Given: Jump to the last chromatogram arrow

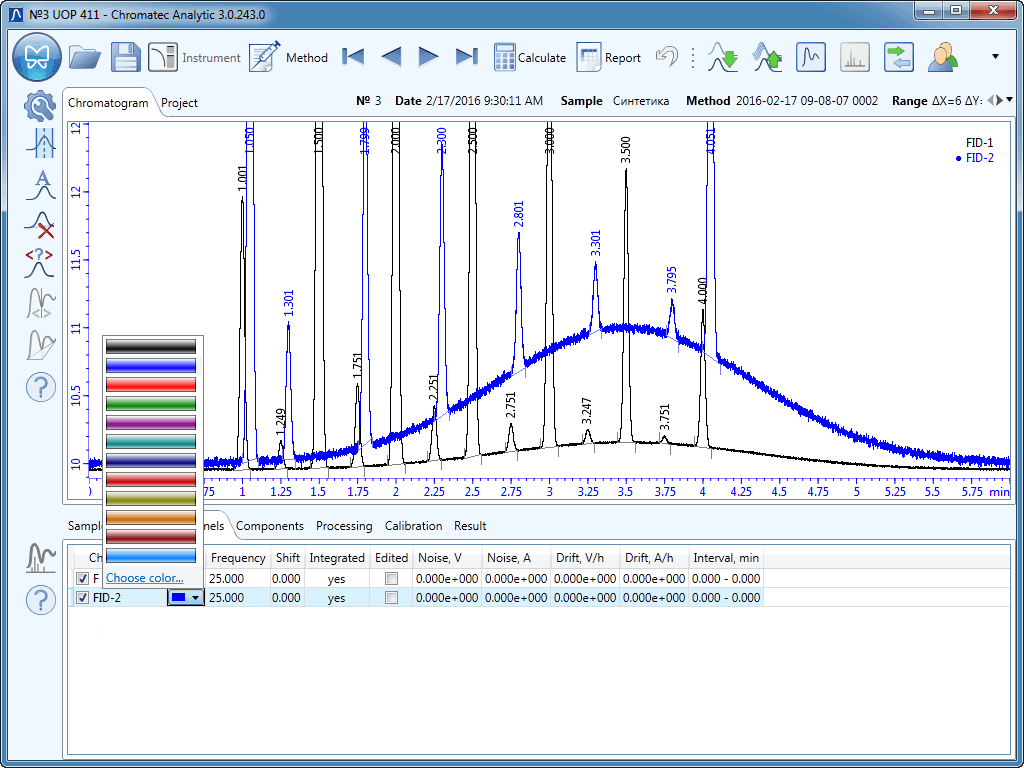Looking at the screenshot, I should click(x=466, y=57).
